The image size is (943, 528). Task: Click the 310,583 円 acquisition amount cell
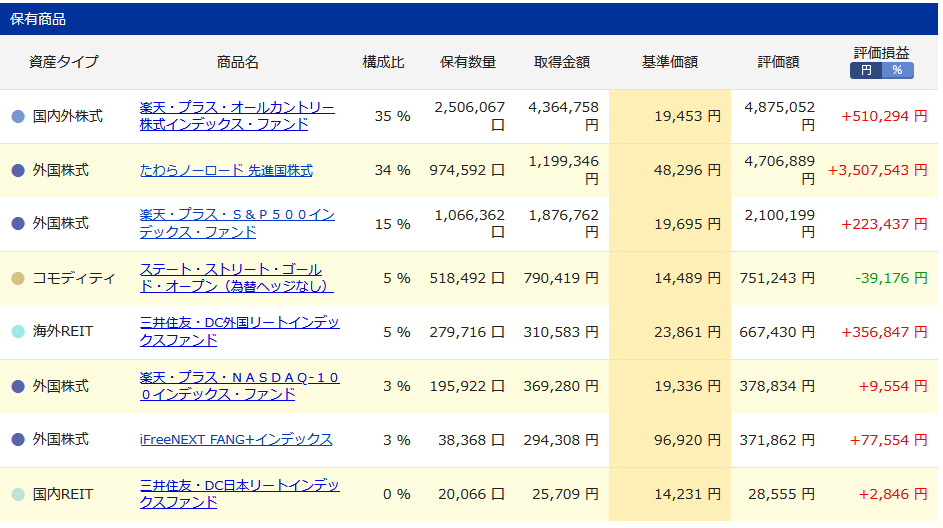(x=561, y=332)
